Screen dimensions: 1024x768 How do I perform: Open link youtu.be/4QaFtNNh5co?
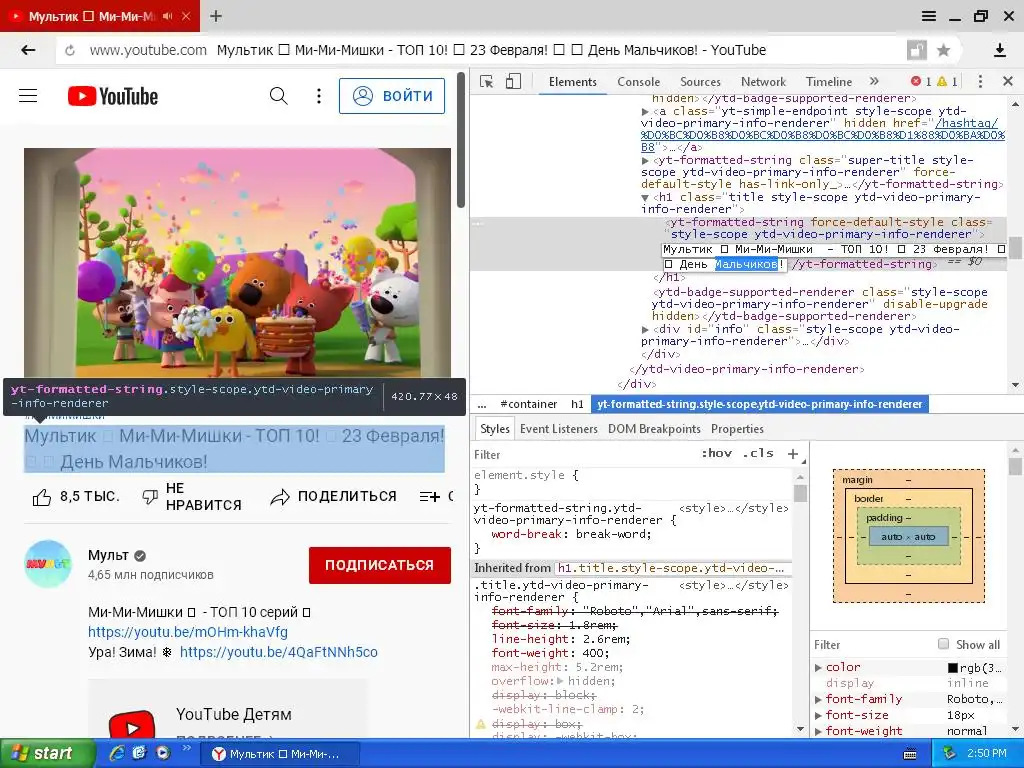[x=279, y=652]
